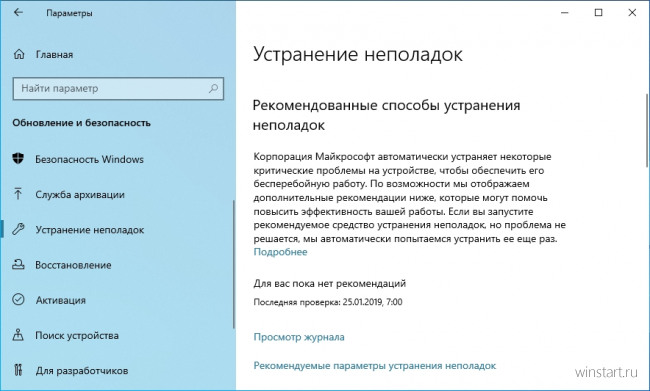Click the developer tools icon beside Для разработчиков

point(18,370)
